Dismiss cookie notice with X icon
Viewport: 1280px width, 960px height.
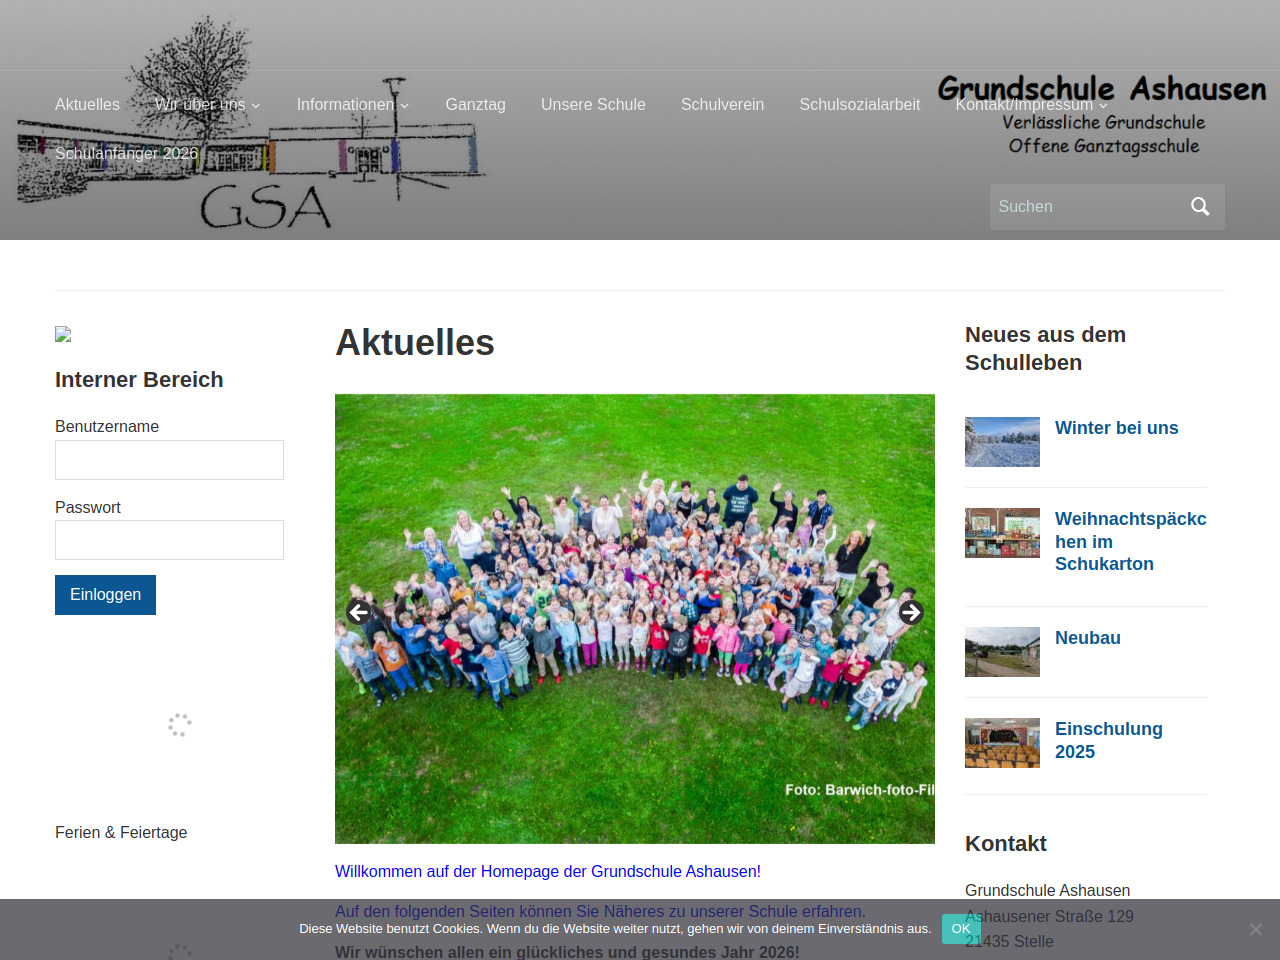tap(1255, 929)
